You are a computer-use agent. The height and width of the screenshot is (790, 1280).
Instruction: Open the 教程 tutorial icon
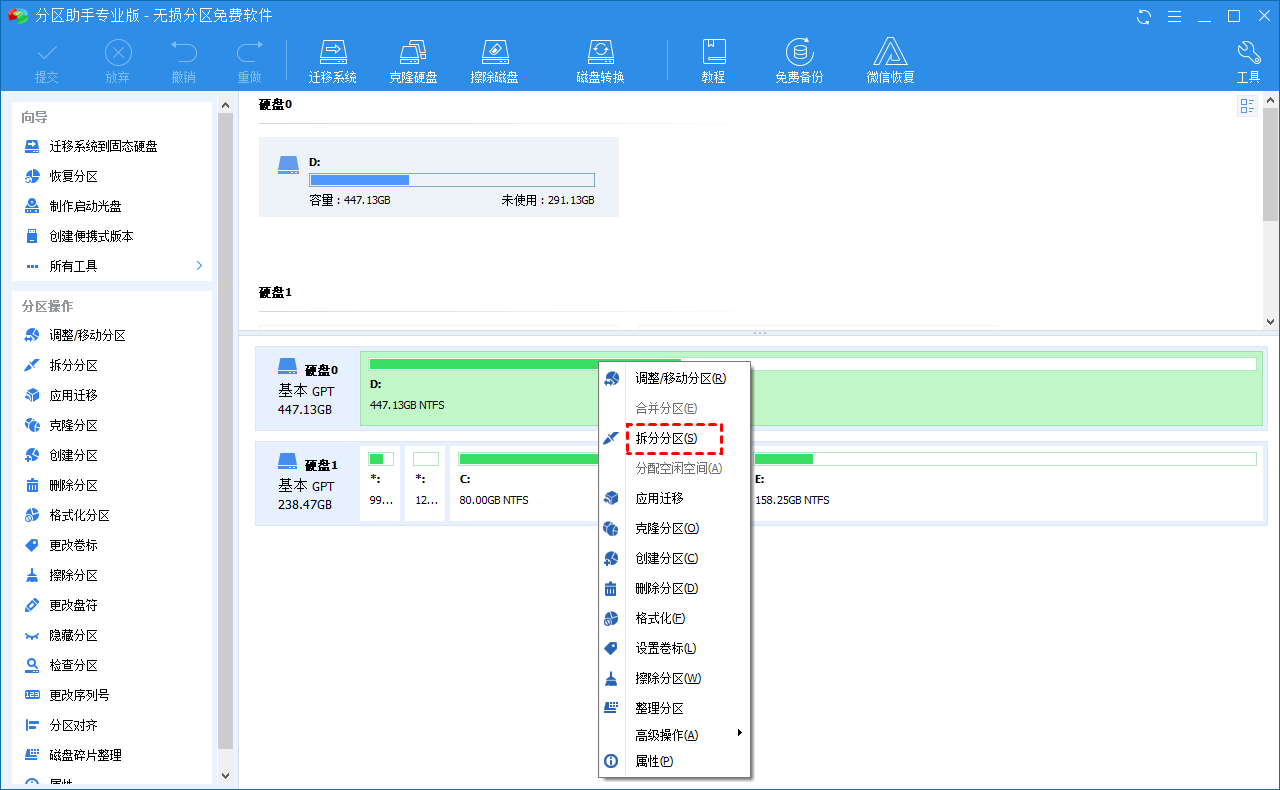click(x=713, y=52)
